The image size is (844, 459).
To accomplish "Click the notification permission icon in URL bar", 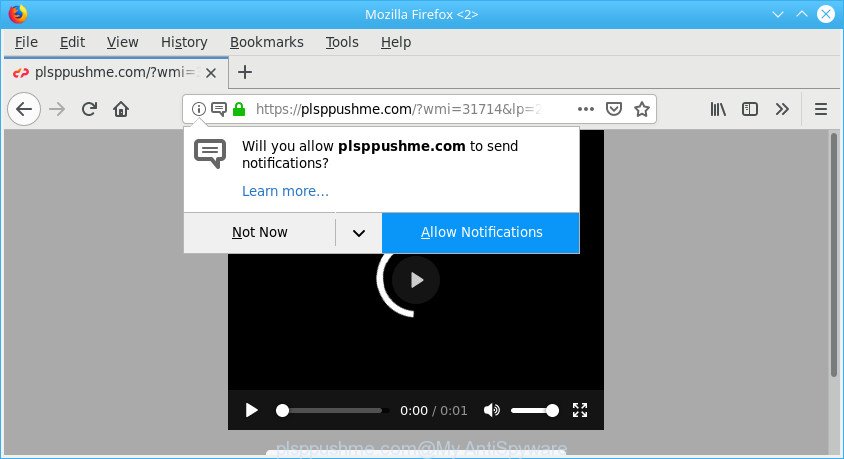I will (x=219, y=109).
